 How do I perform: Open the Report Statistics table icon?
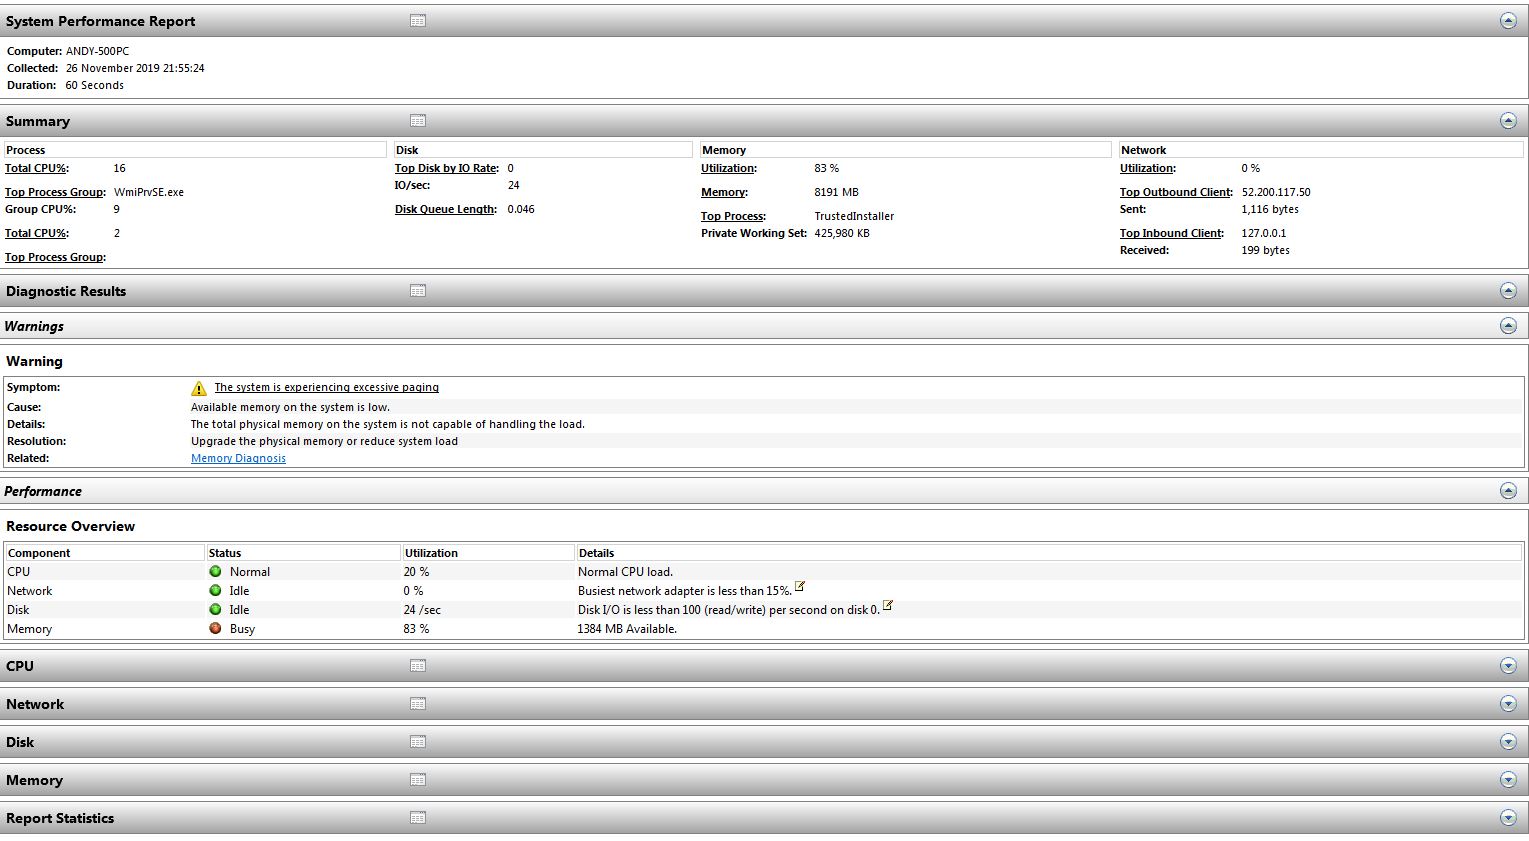[418, 818]
